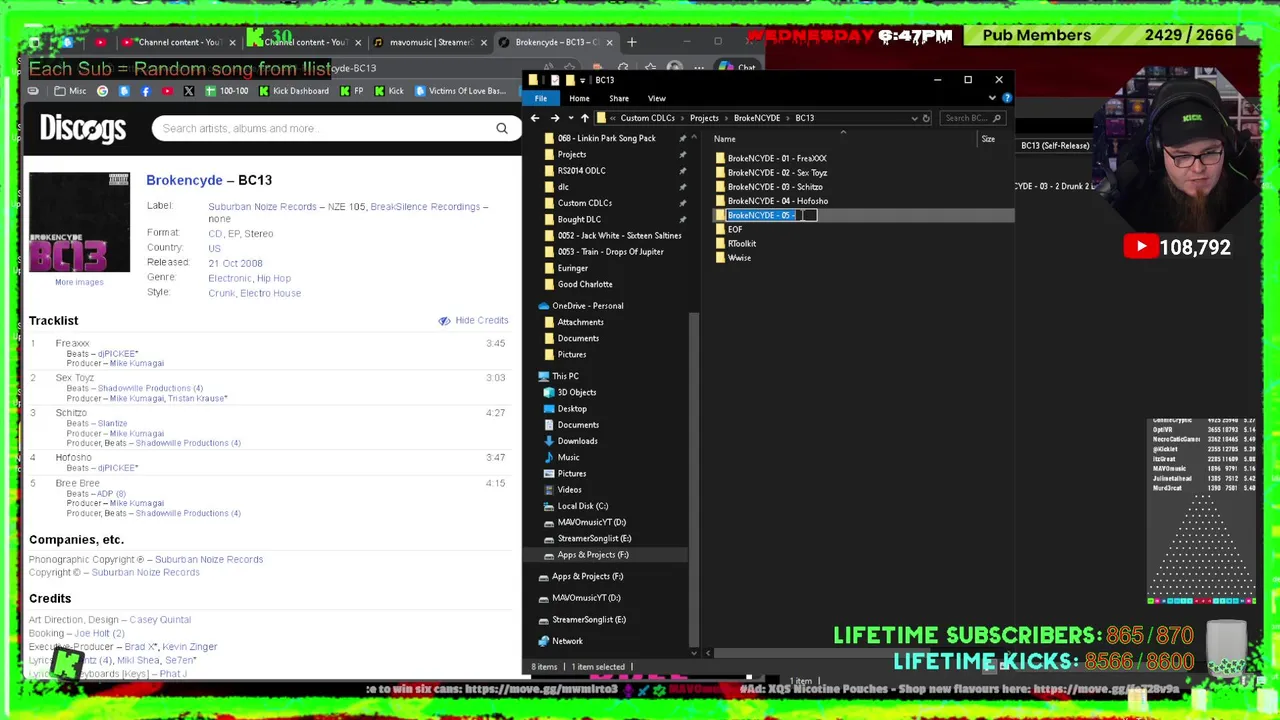Open the Misc bookmarks folder
This screenshot has width=1280, height=720.
click(69, 91)
